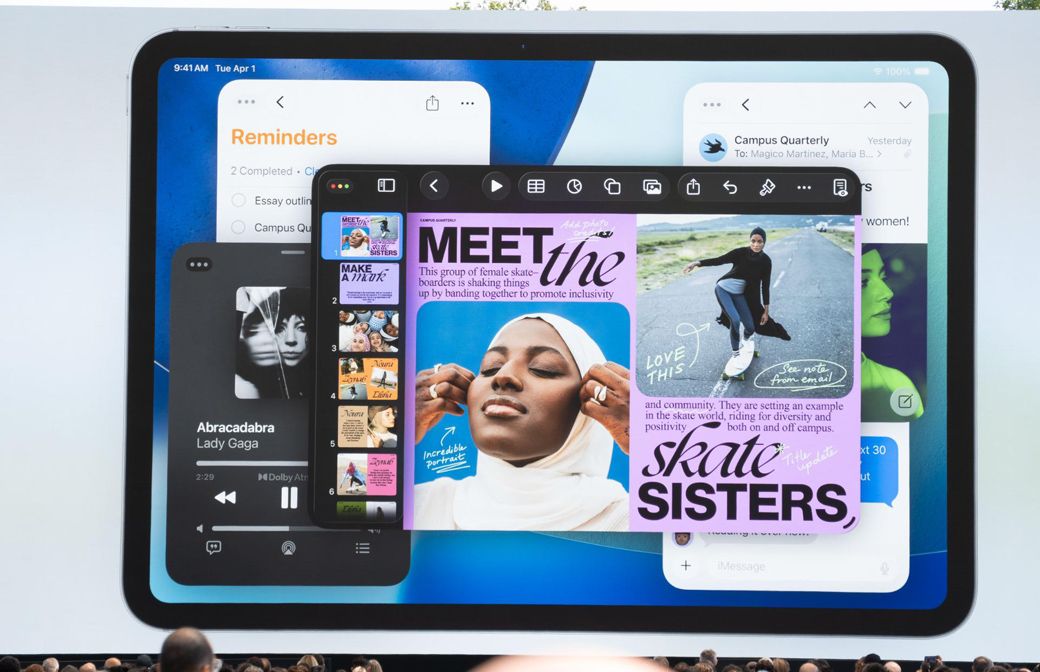Undo last action in Keynote
Viewport: 1040px width, 672px height.
[730, 187]
